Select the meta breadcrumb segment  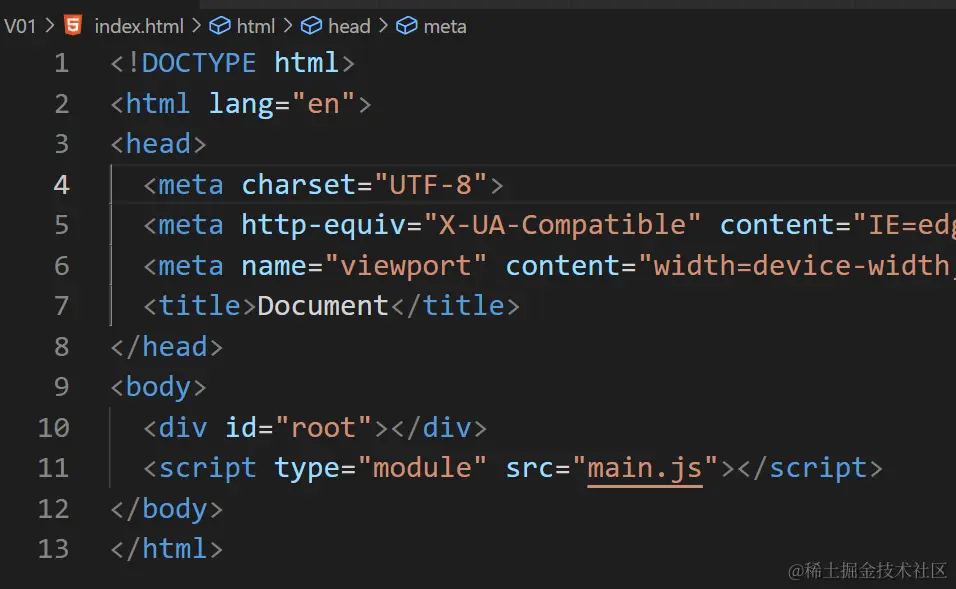(x=444, y=26)
